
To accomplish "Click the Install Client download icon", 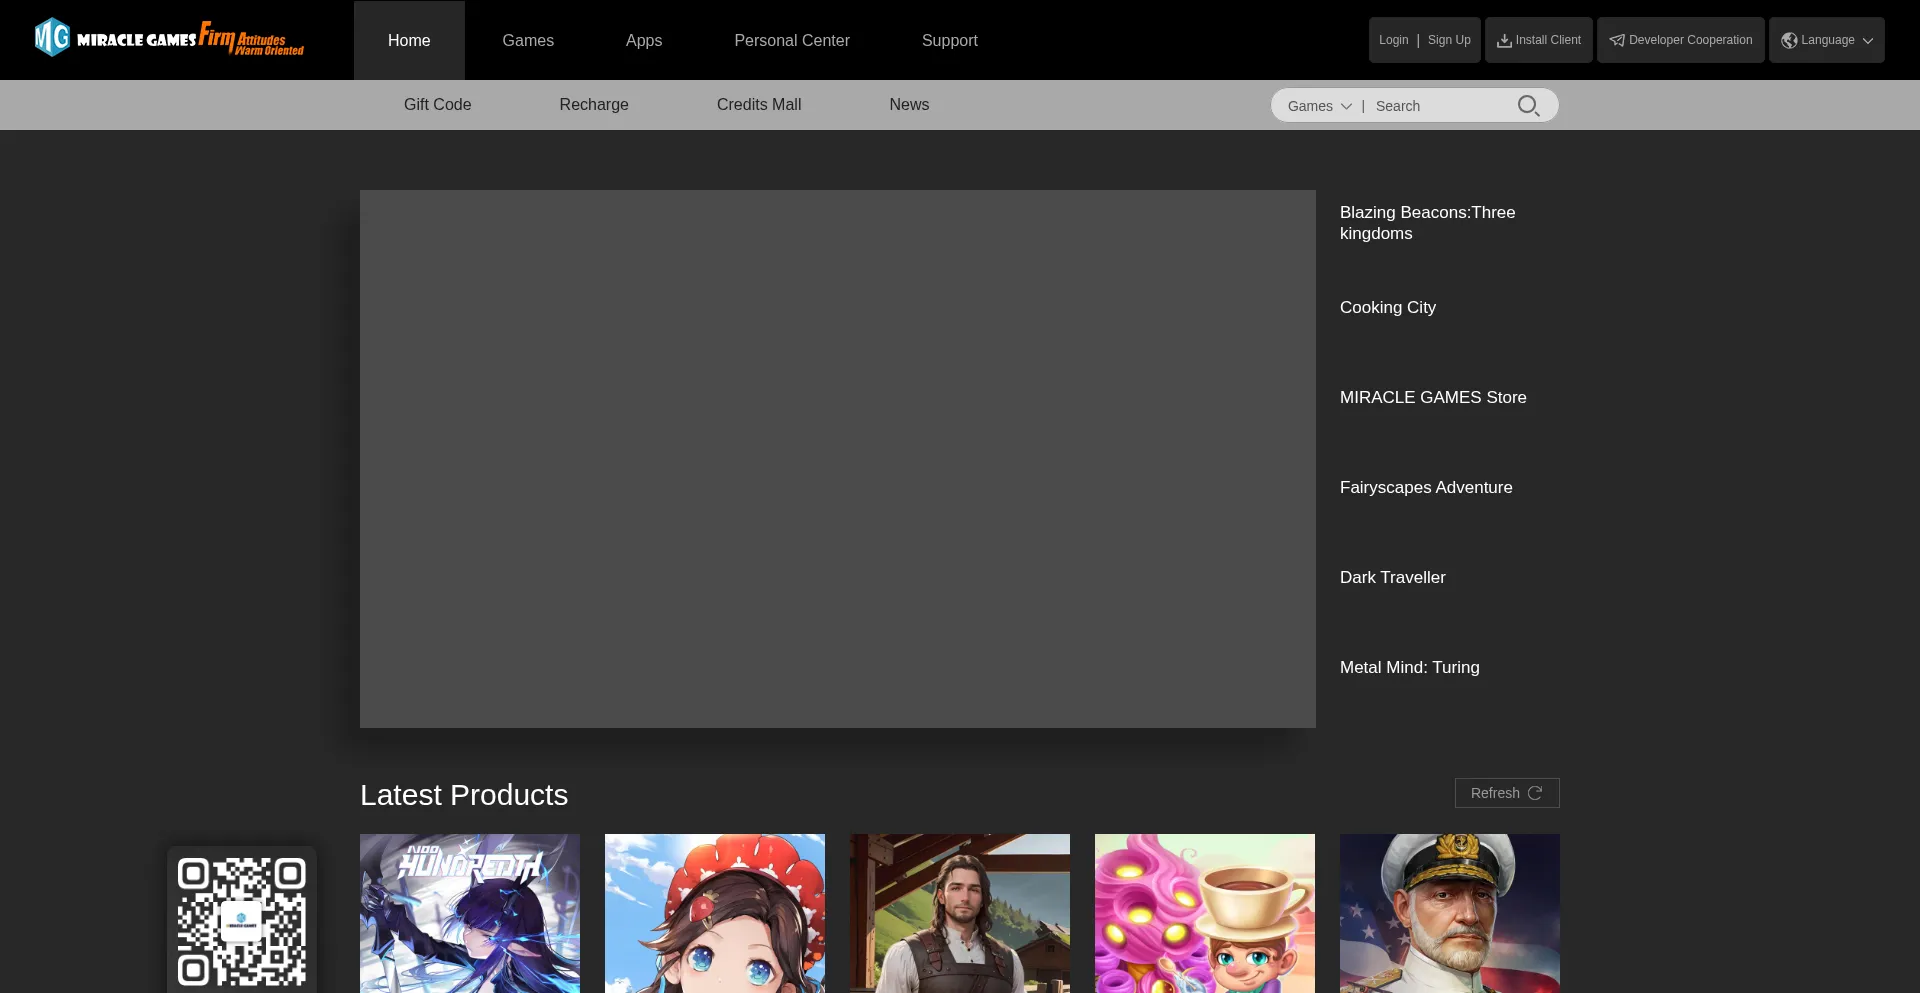I will pyautogui.click(x=1503, y=41).
